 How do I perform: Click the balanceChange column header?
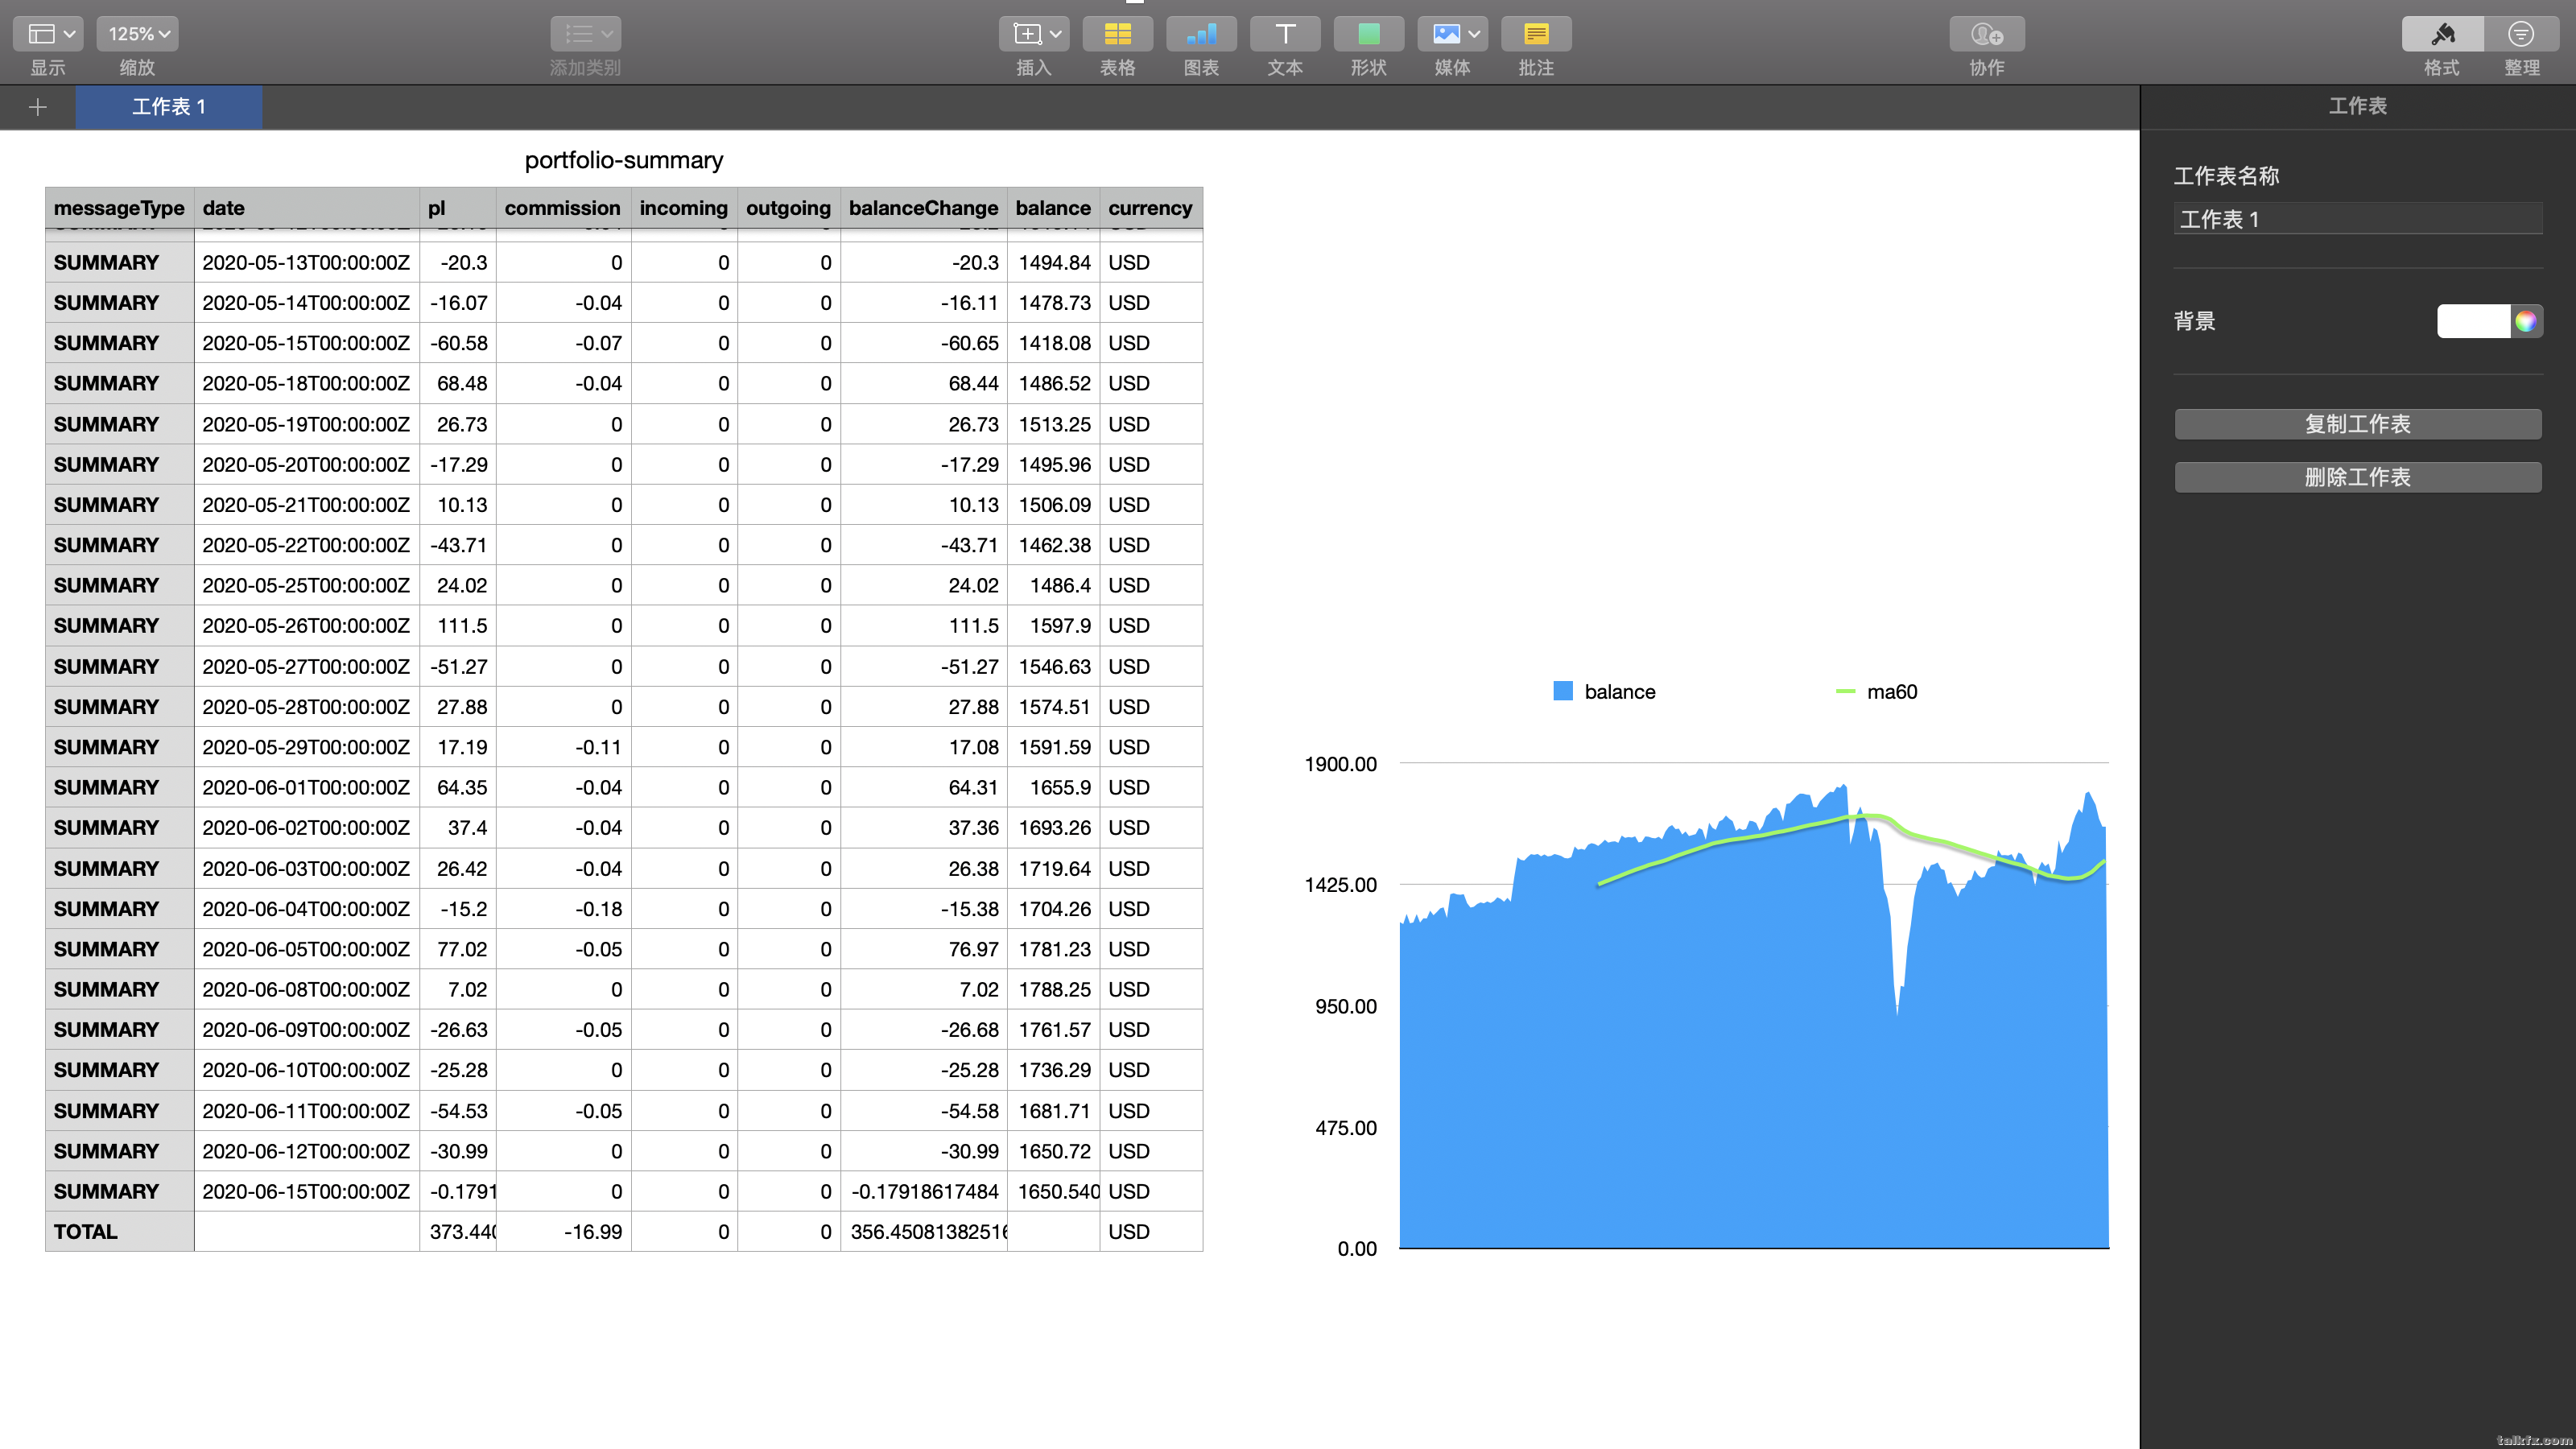tap(924, 208)
